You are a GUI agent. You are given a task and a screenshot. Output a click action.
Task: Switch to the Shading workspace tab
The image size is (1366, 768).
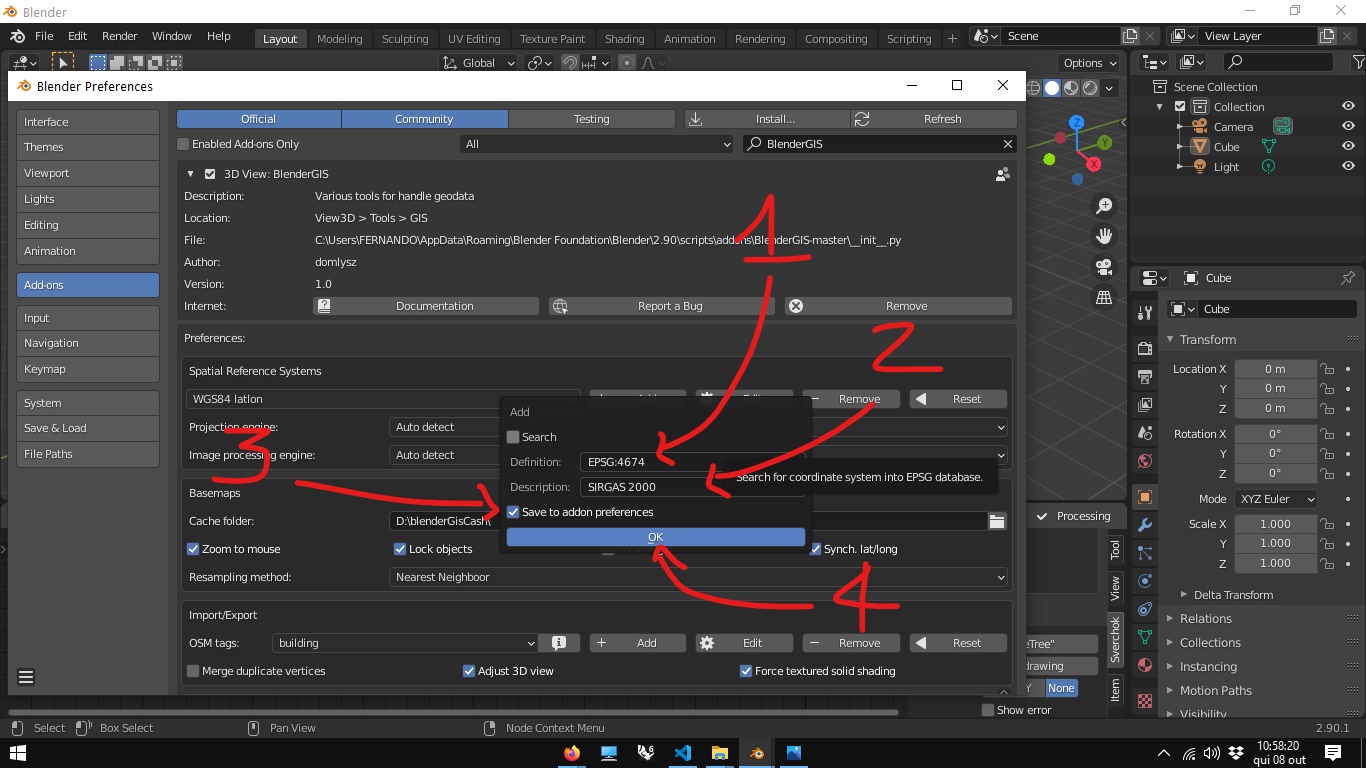(x=624, y=39)
